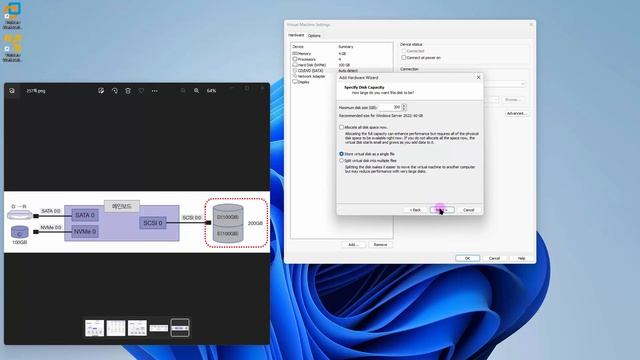Click the Next > button in wizard

(442, 210)
